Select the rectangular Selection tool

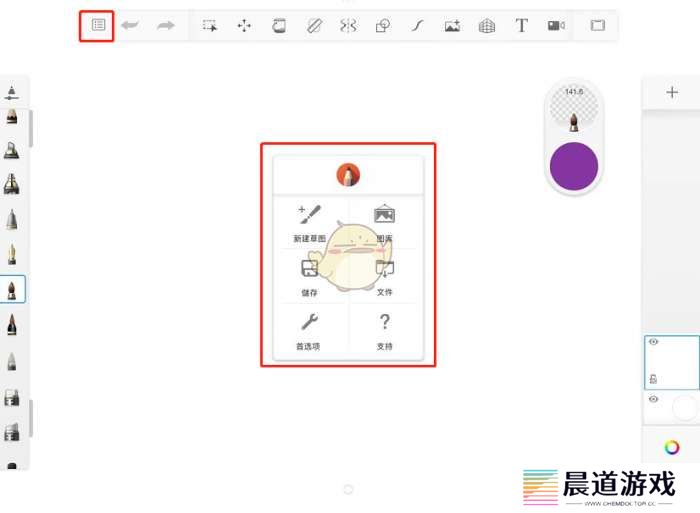click(210, 26)
